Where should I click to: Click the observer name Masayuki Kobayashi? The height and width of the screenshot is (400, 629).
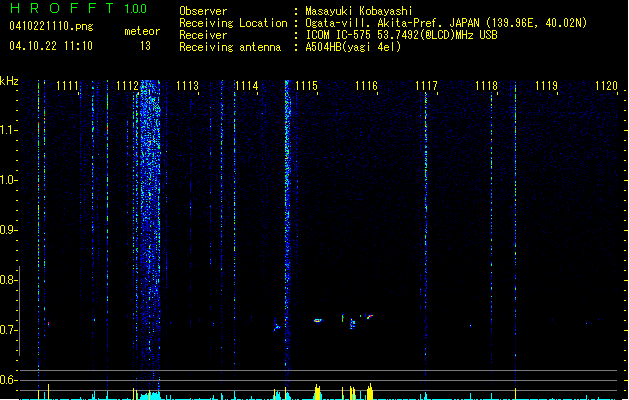359,11
